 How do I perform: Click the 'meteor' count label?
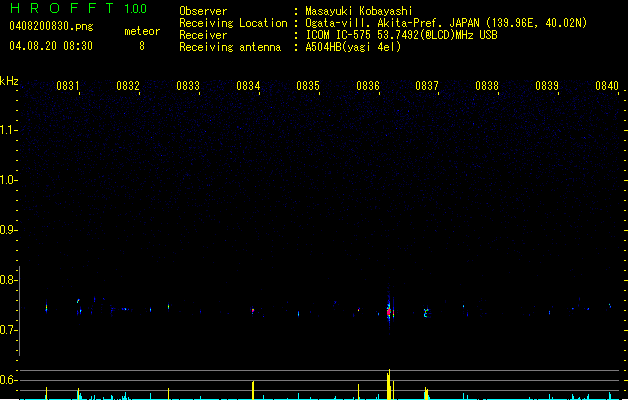(x=142, y=31)
